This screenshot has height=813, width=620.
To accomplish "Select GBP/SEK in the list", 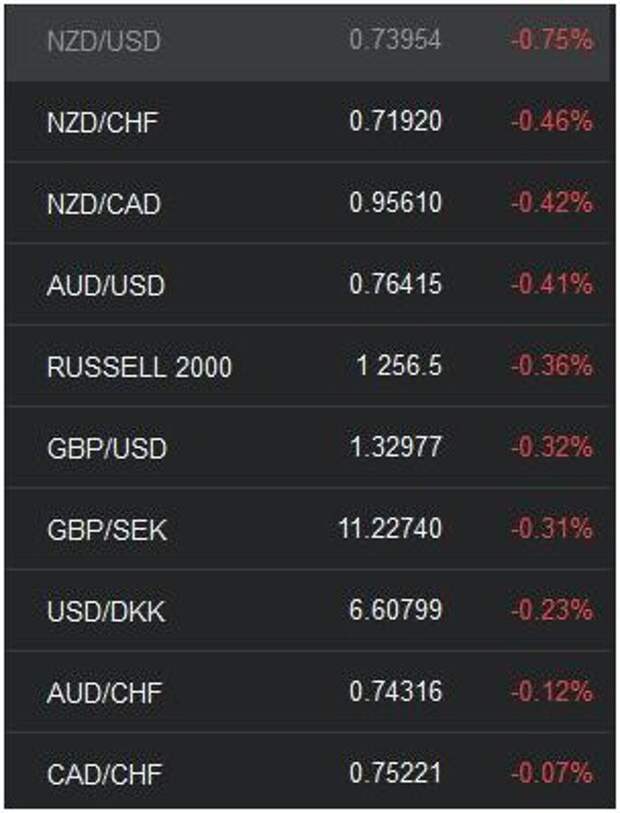I will (x=310, y=529).
